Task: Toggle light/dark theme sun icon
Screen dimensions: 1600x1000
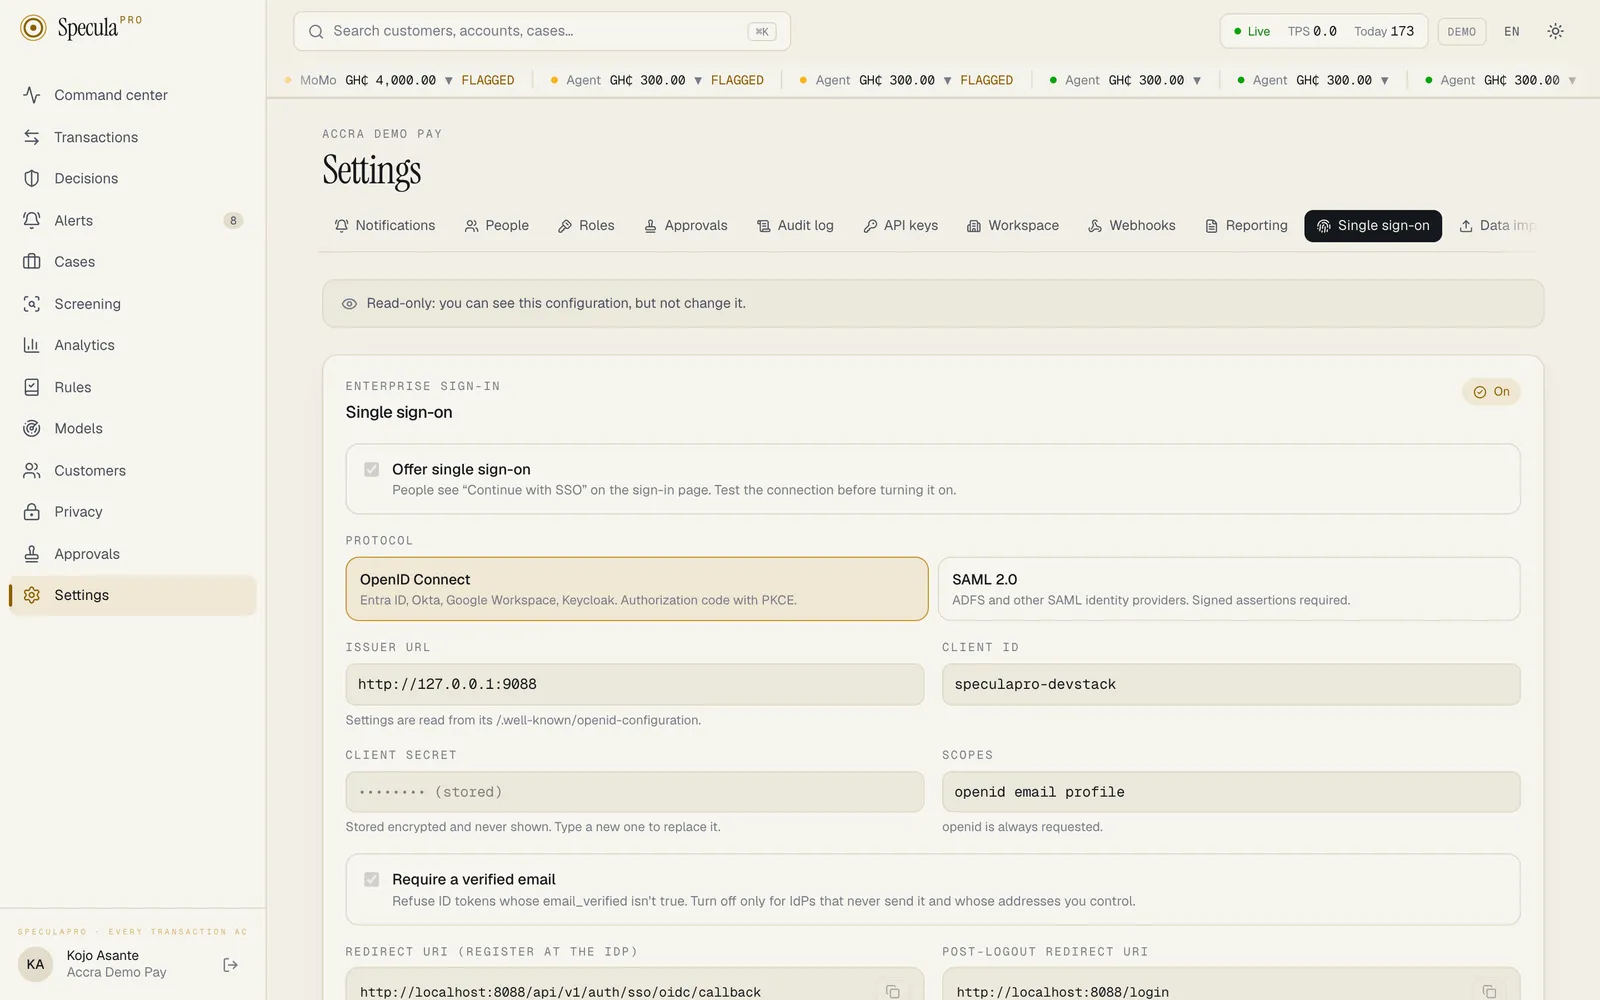Action: [1555, 31]
